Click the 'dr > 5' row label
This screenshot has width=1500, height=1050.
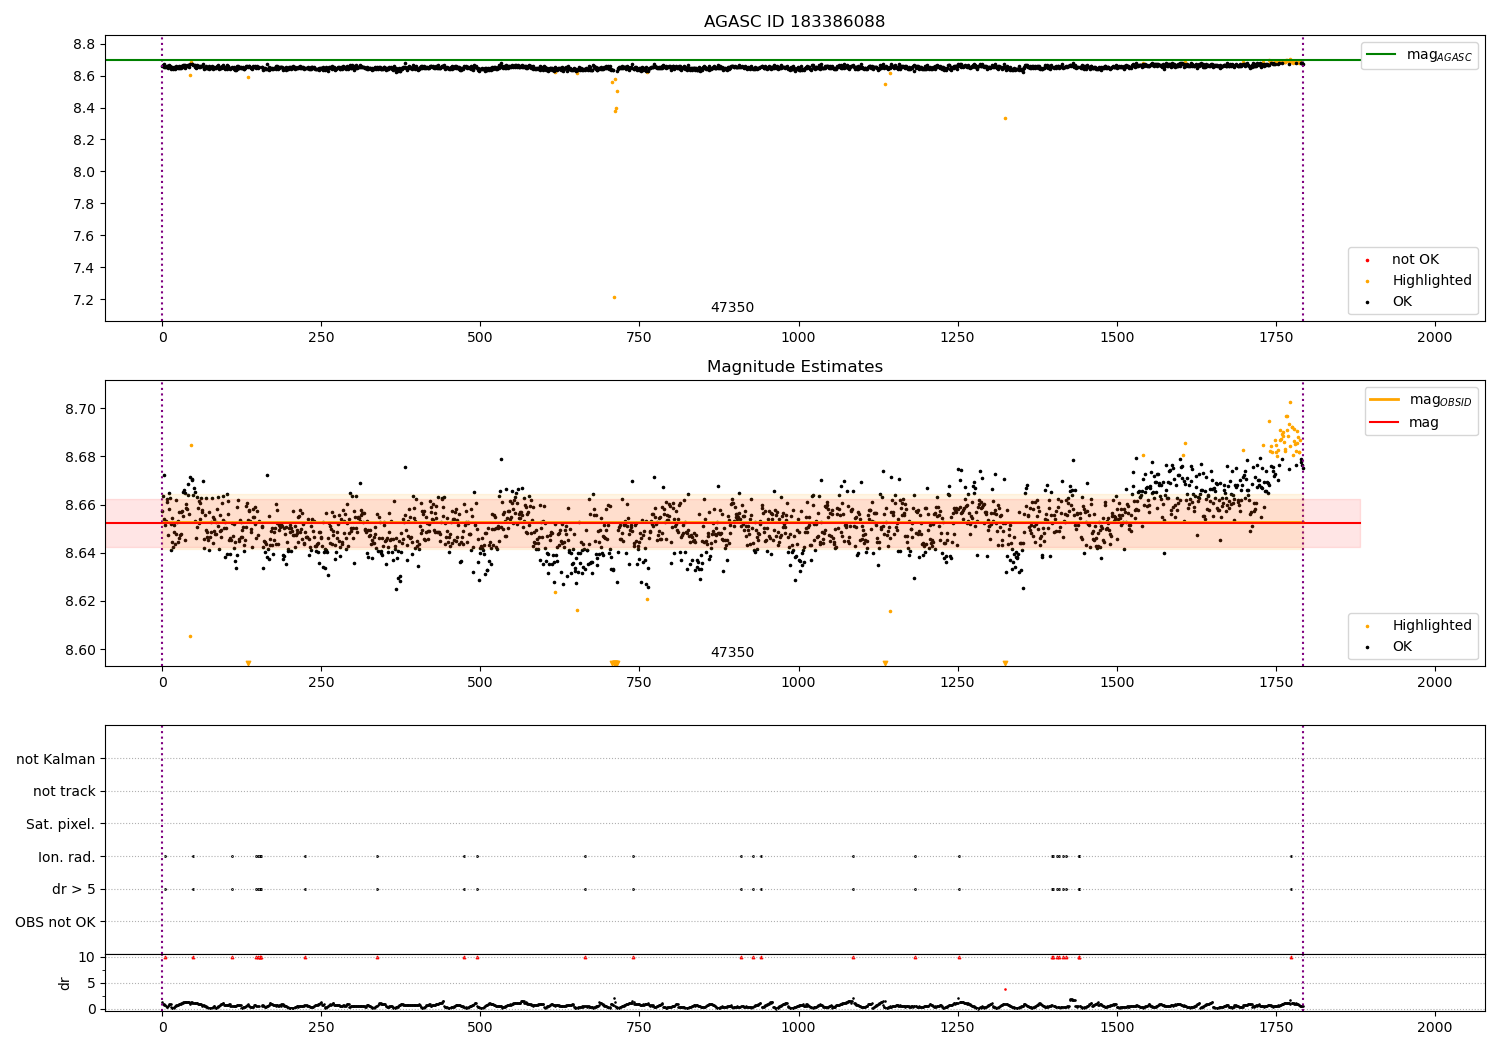(74, 889)
